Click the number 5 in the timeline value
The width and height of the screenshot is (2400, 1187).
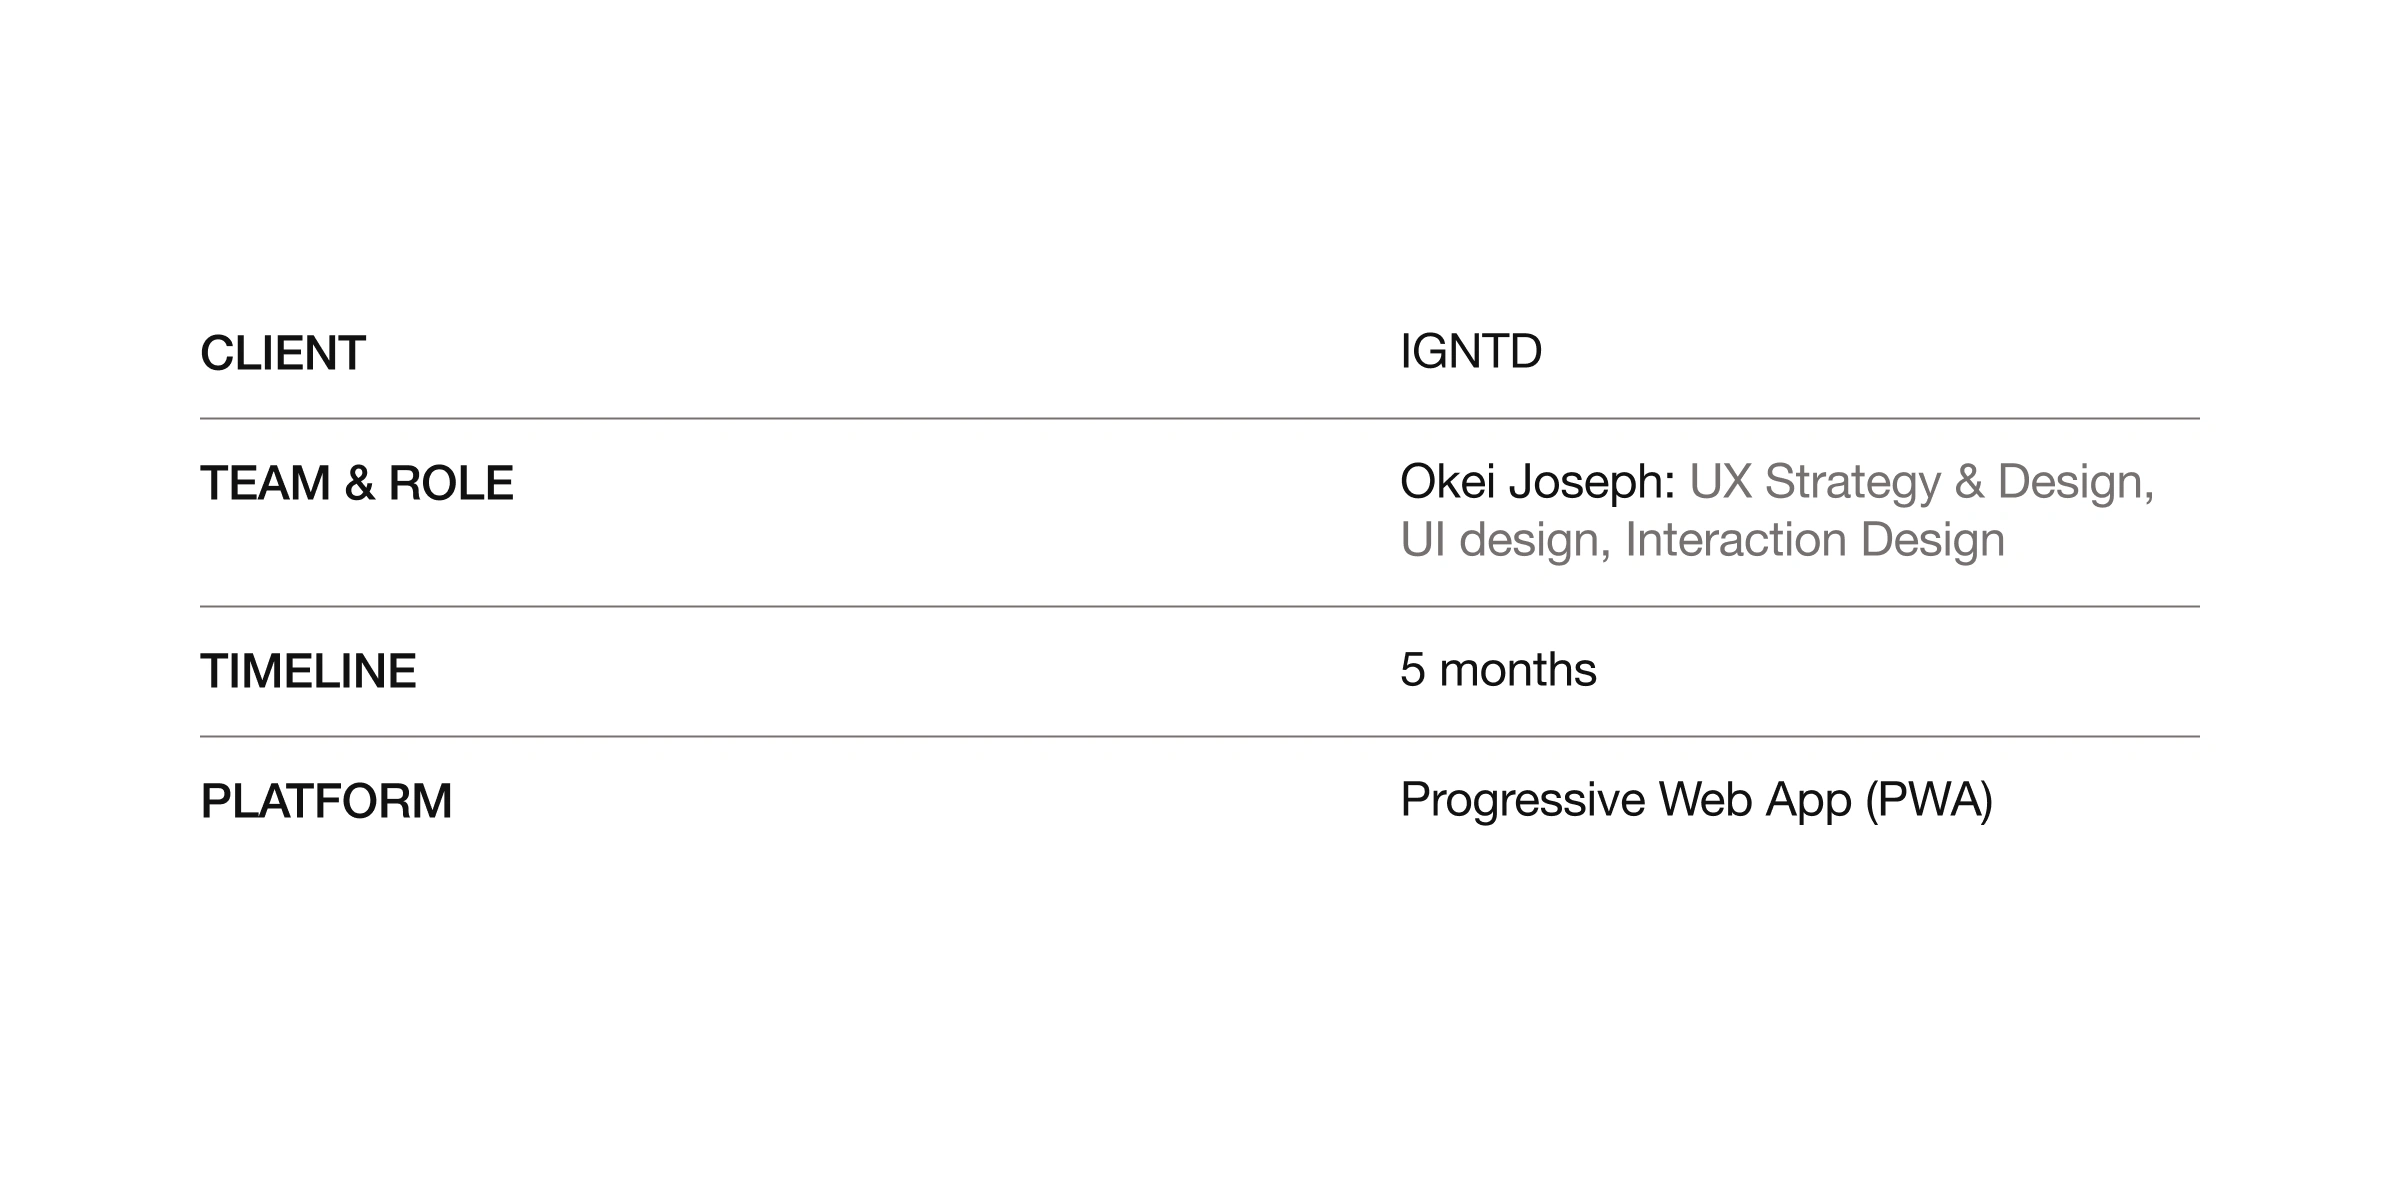click(x=1412, y=670)
